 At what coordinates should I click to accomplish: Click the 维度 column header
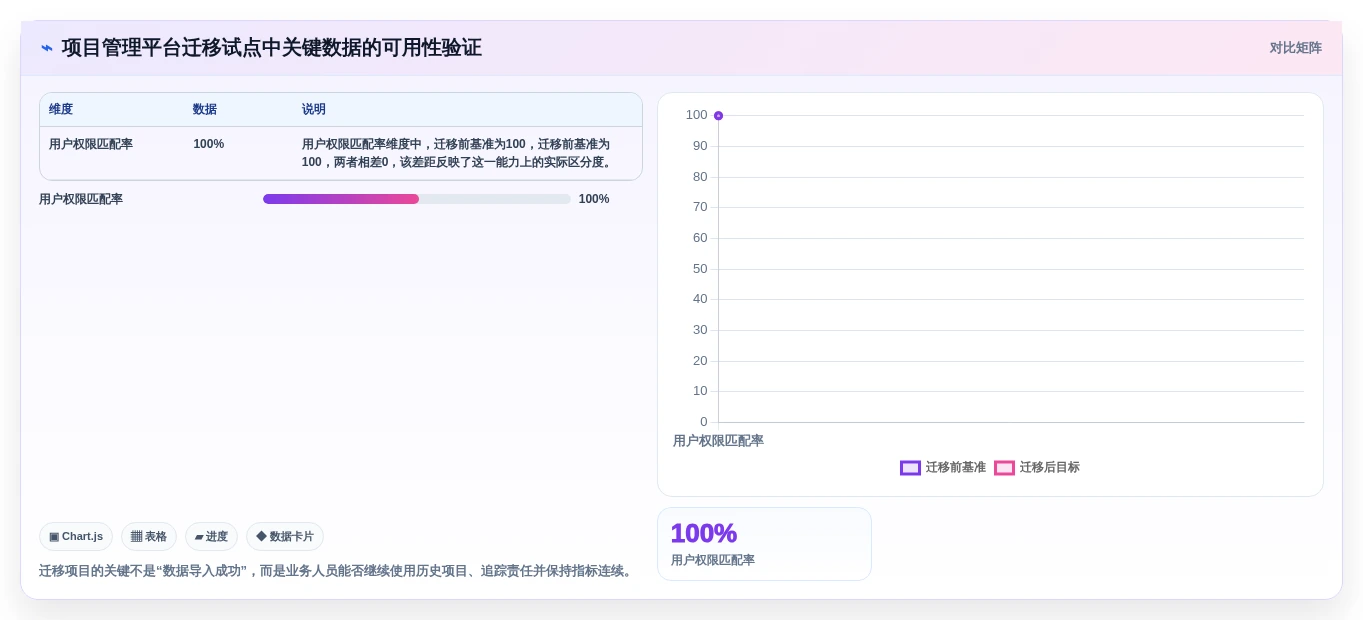(x=61, y=109)
